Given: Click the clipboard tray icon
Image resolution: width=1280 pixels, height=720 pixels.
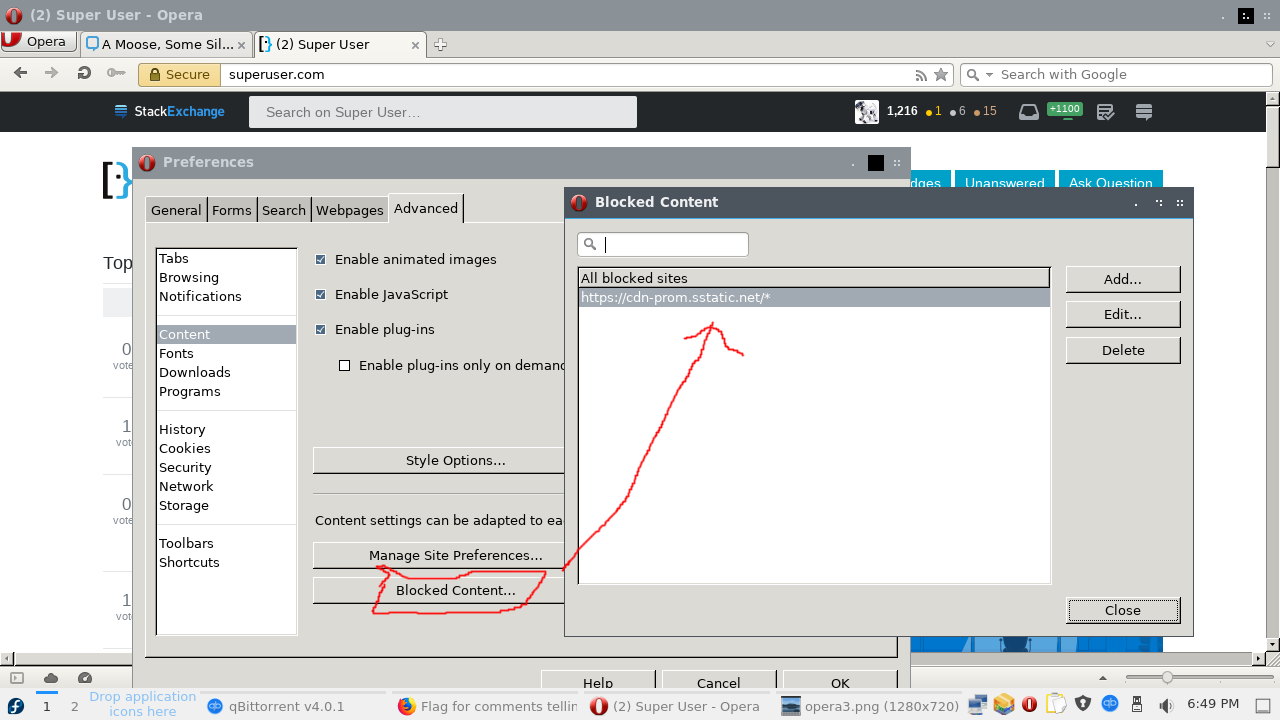Looking at the screenshot, I should click(1056, 705).
